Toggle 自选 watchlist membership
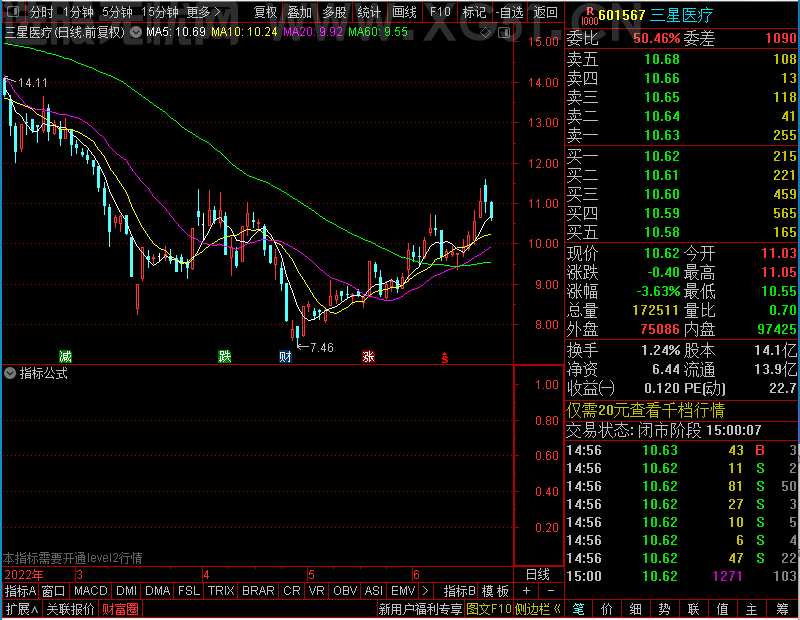This screenshot has width=800, height=620. point(510,12)
